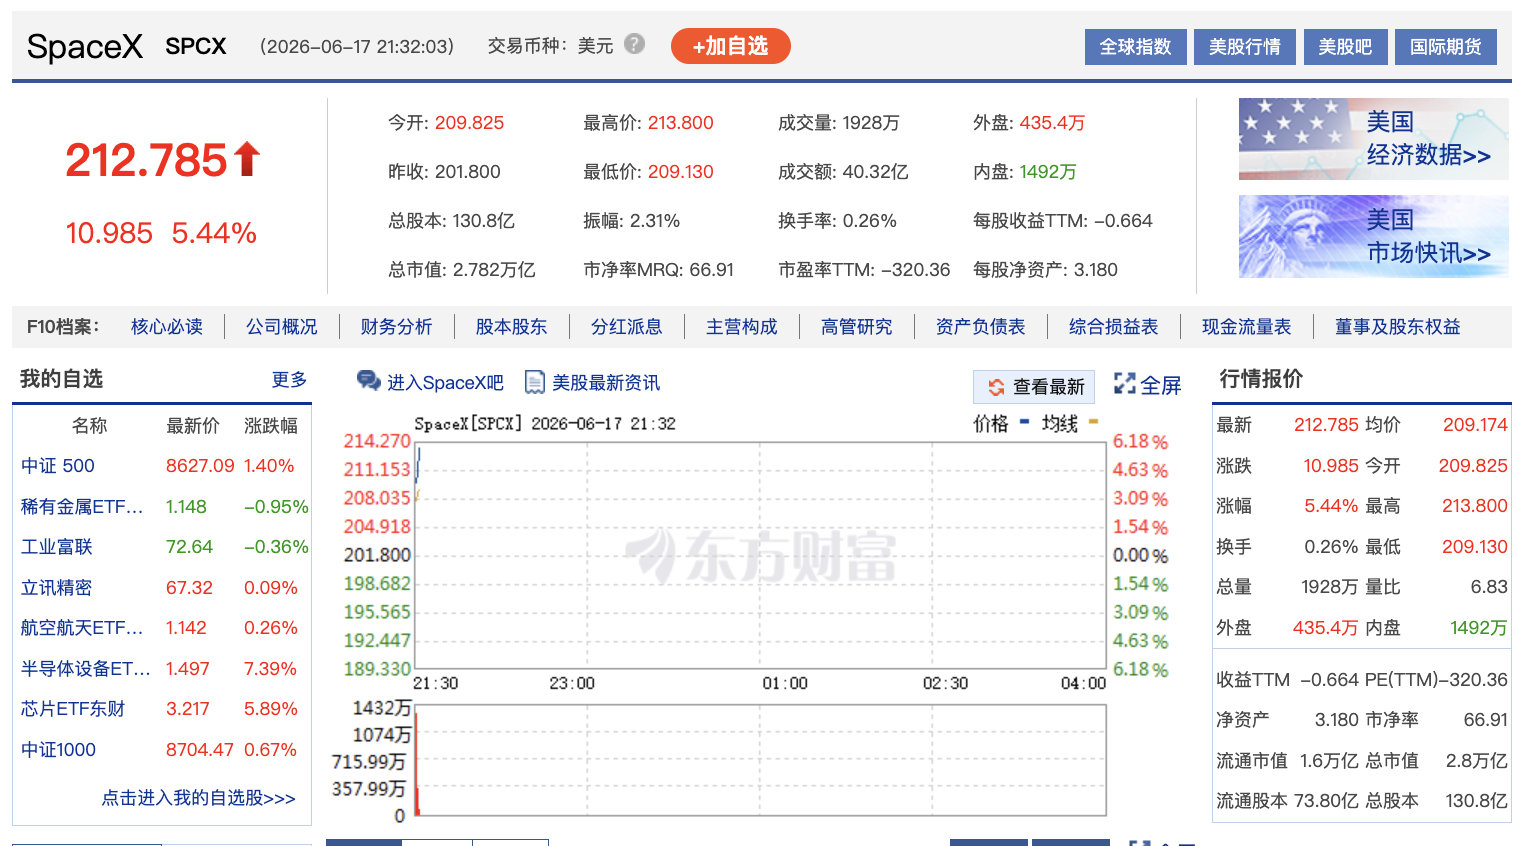This screenshot has height=846, width=1534.
Task: Click 7.39% change in watchlist
Action: coord(270,669)
